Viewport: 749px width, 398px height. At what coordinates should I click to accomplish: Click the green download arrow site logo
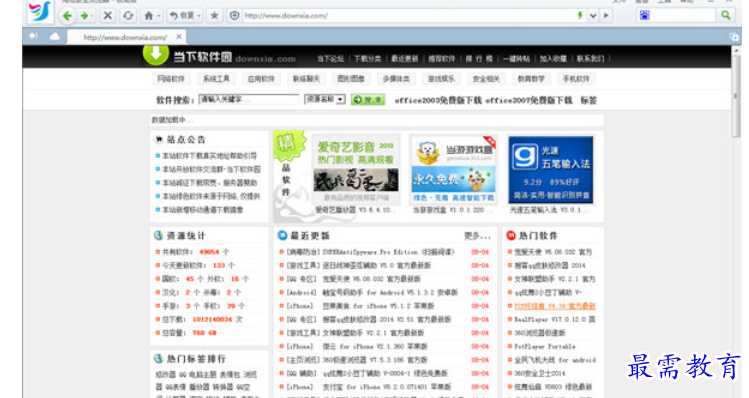[x=156, y=54]
